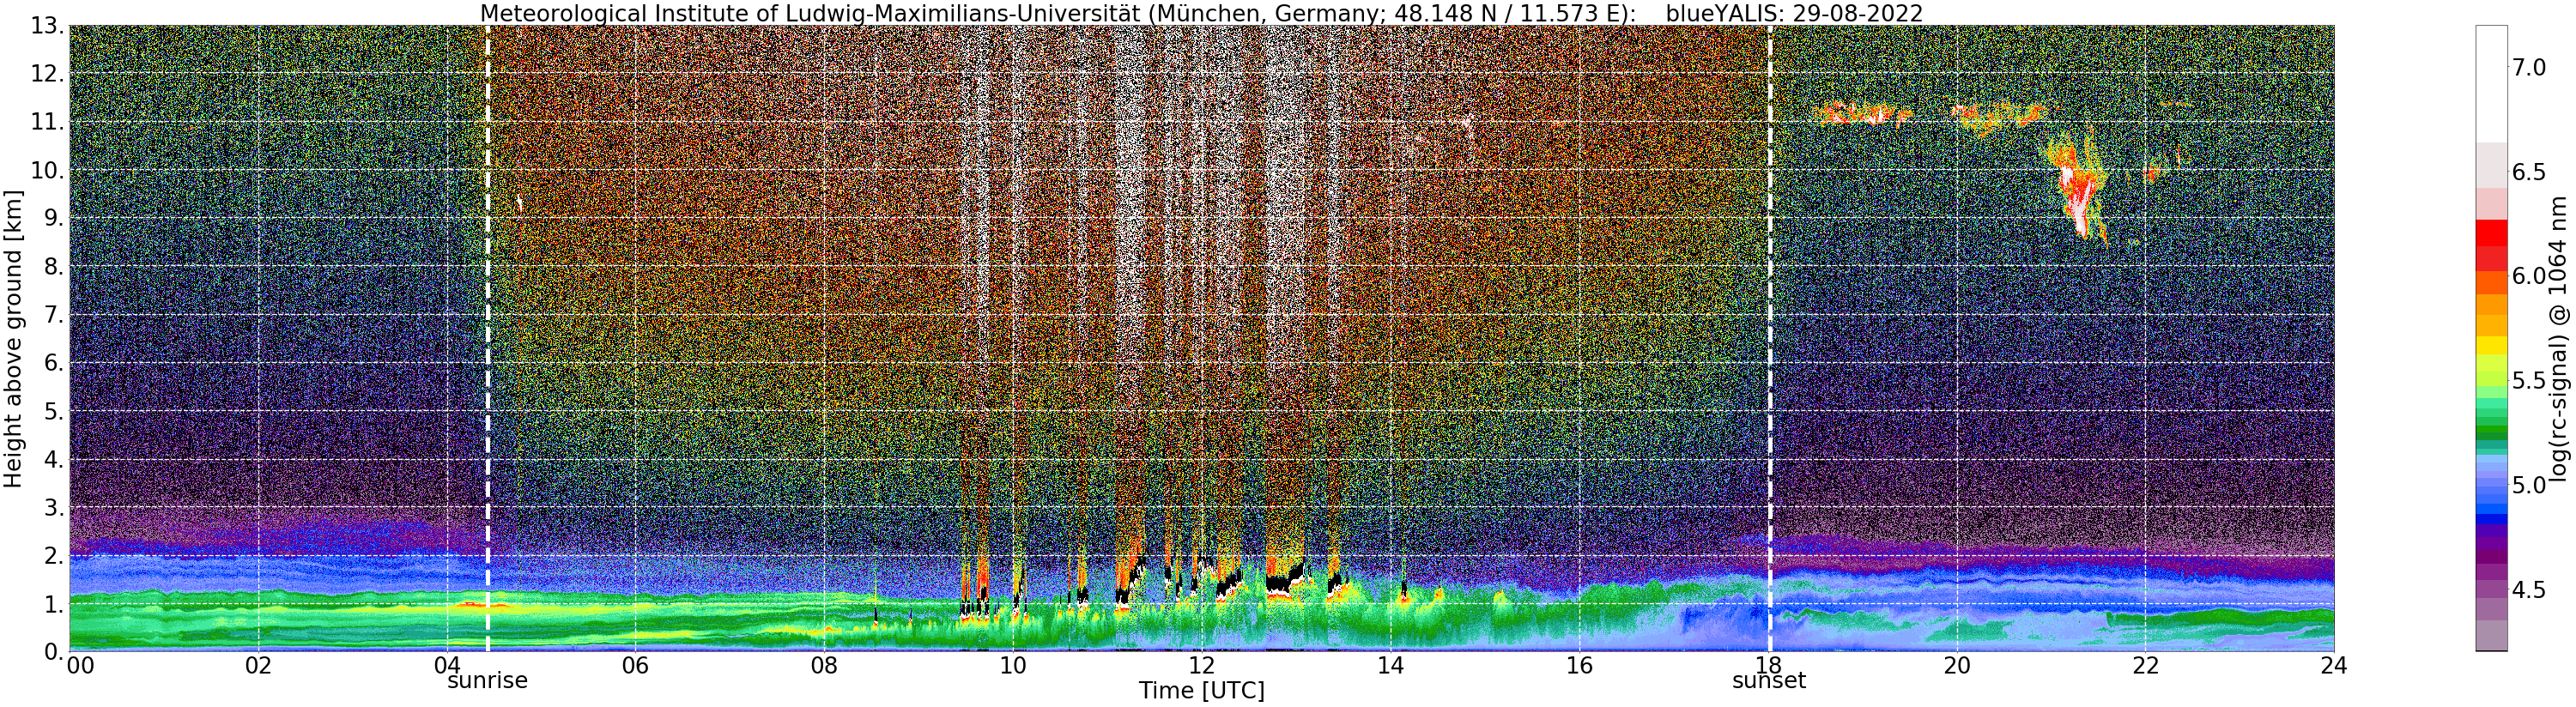Viewport: 2576px width, 707px height.
Task: Click the colorbar tick label '4.5'
Action: point(2528,590)
